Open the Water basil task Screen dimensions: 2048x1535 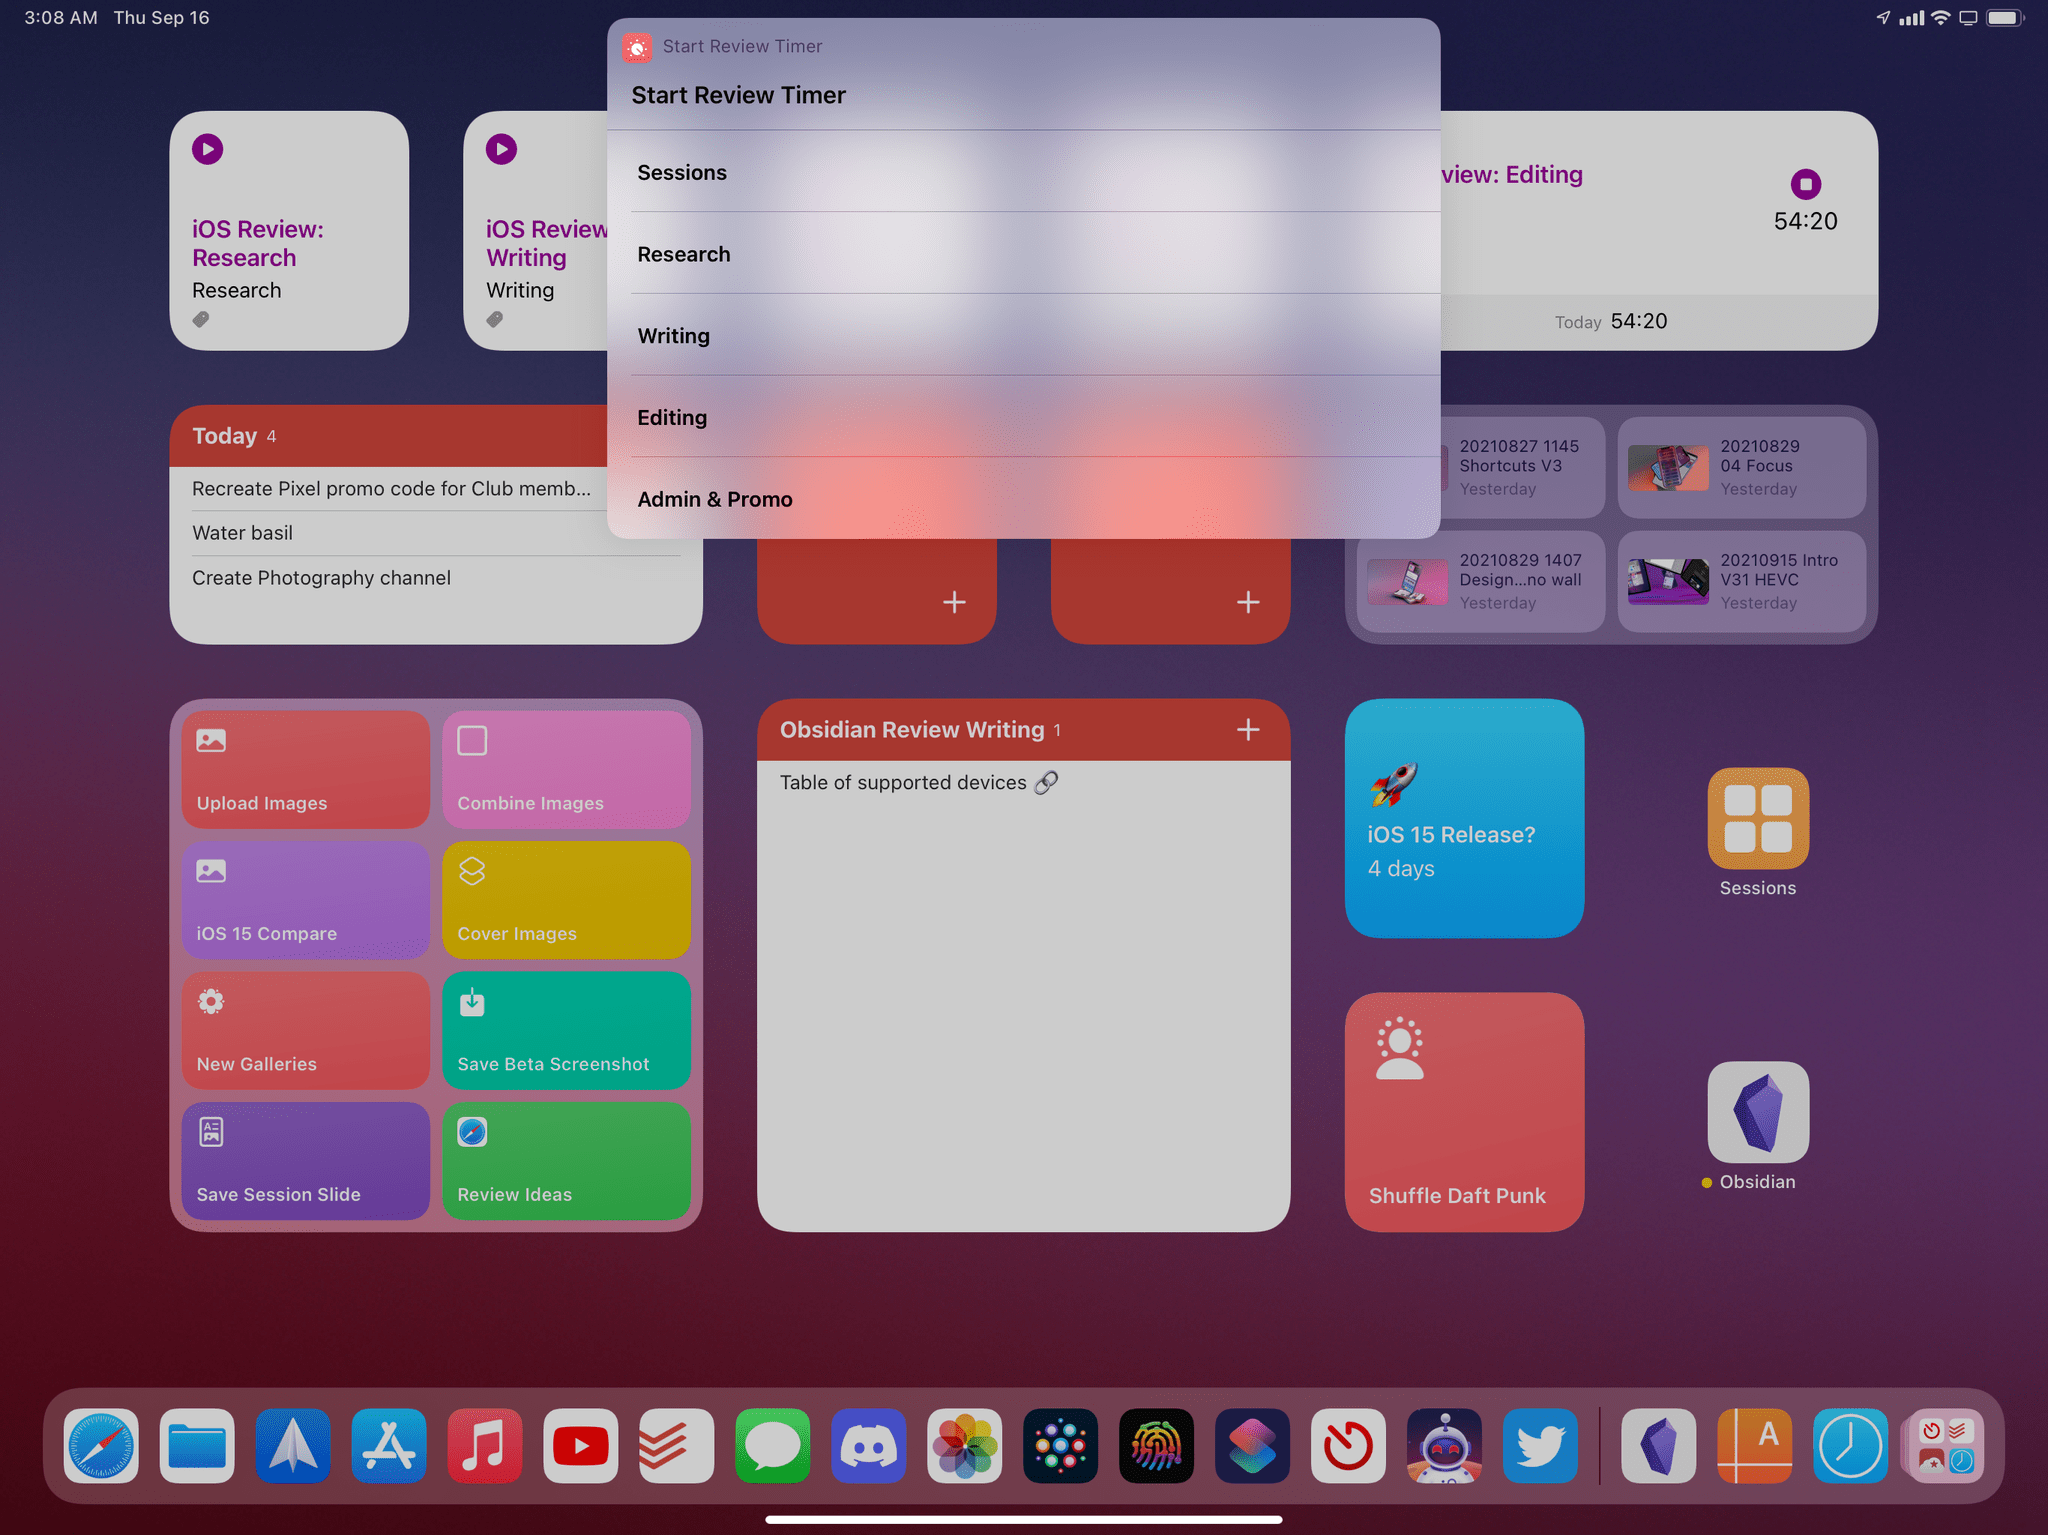242,533
